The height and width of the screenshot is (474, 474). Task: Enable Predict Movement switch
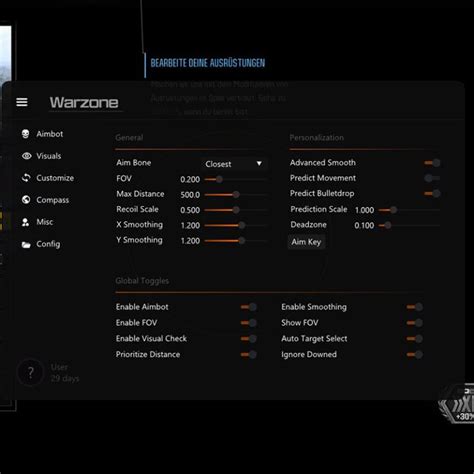pyautogui.click(x=432, y=178)
